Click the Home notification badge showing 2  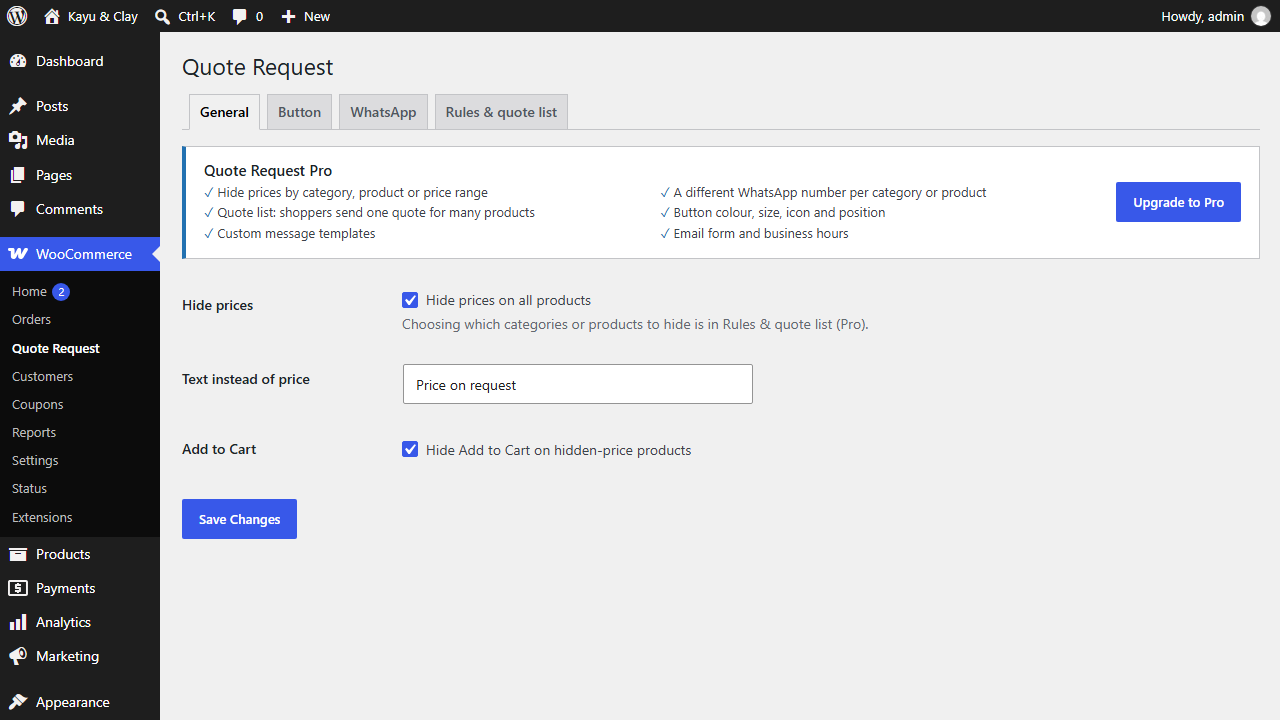click(x=61, y=292)
